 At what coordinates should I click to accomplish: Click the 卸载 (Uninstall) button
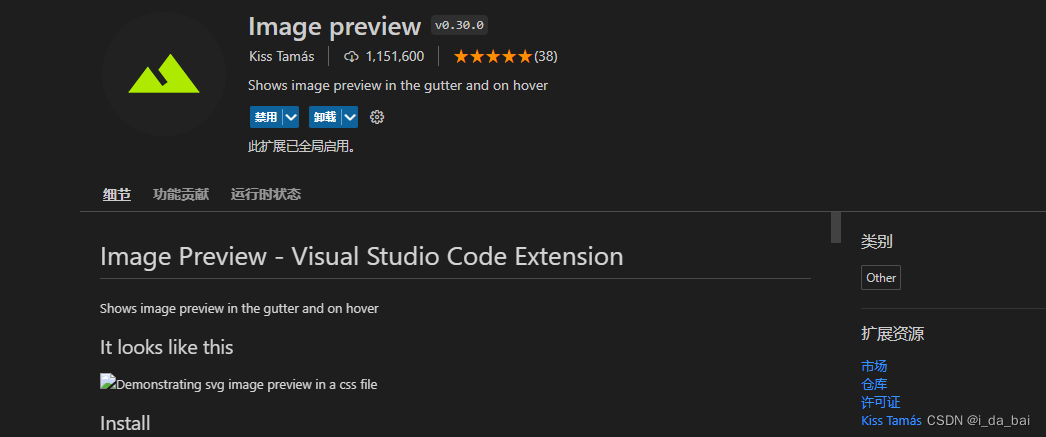point(325,117)
